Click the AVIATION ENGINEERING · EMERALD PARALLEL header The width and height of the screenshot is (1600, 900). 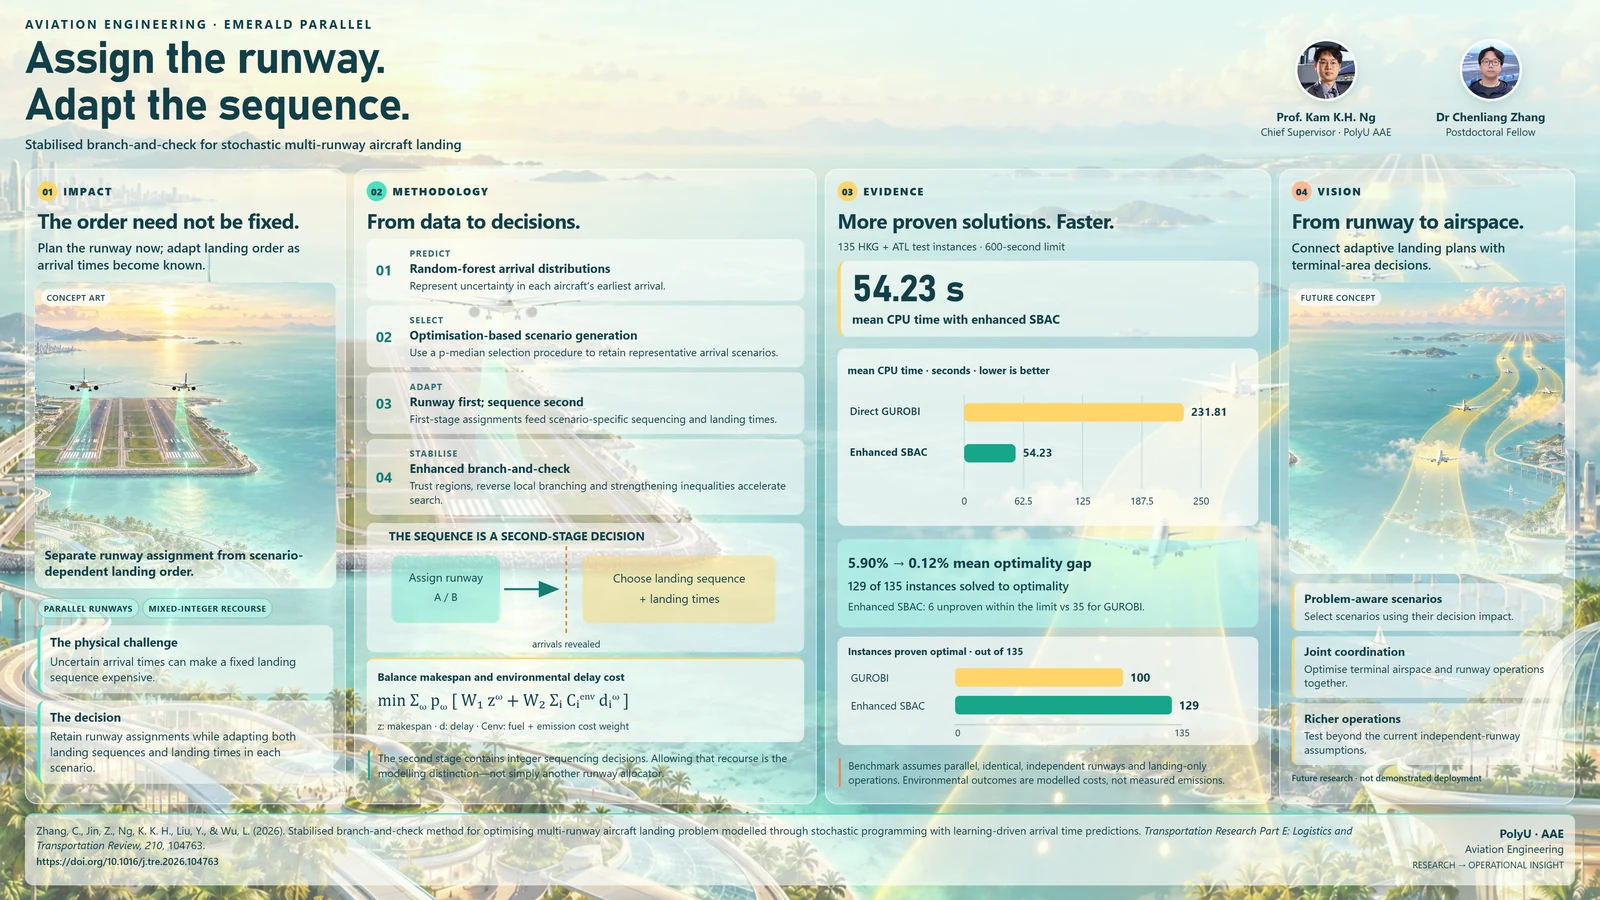click(x=198, y=24)
